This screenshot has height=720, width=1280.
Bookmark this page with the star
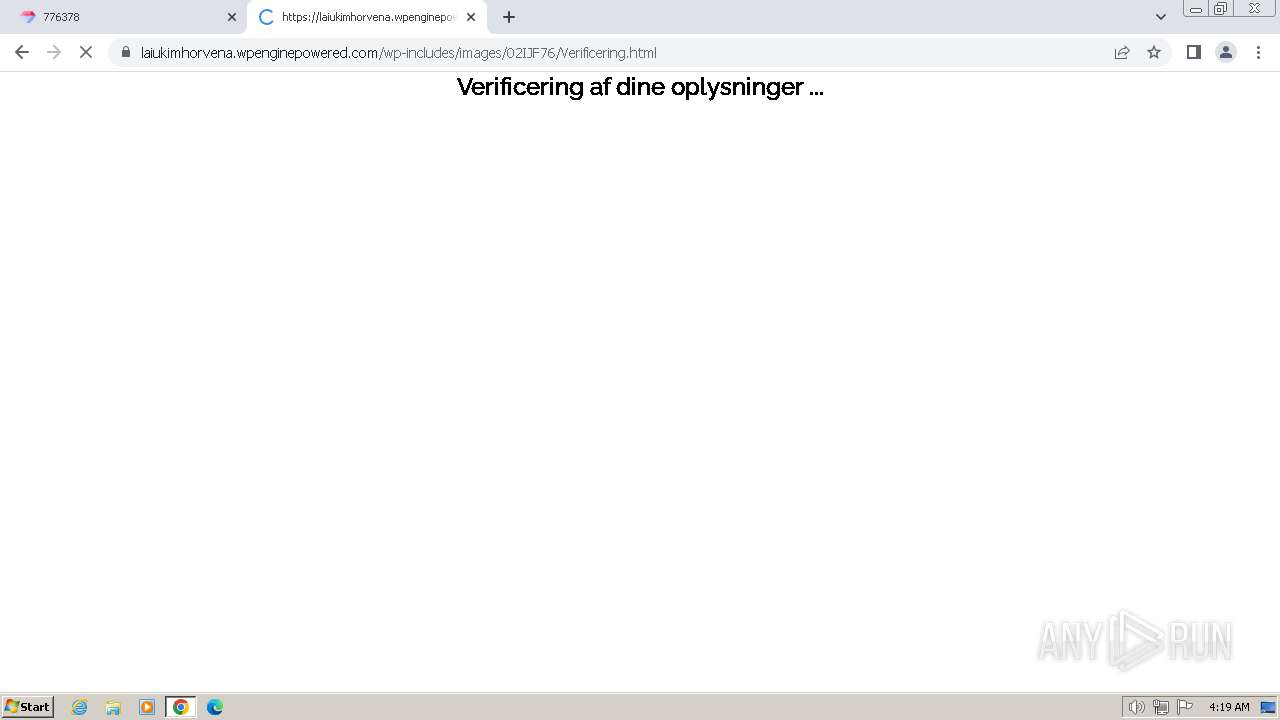pyautogui.click(x=1154, y=52)
